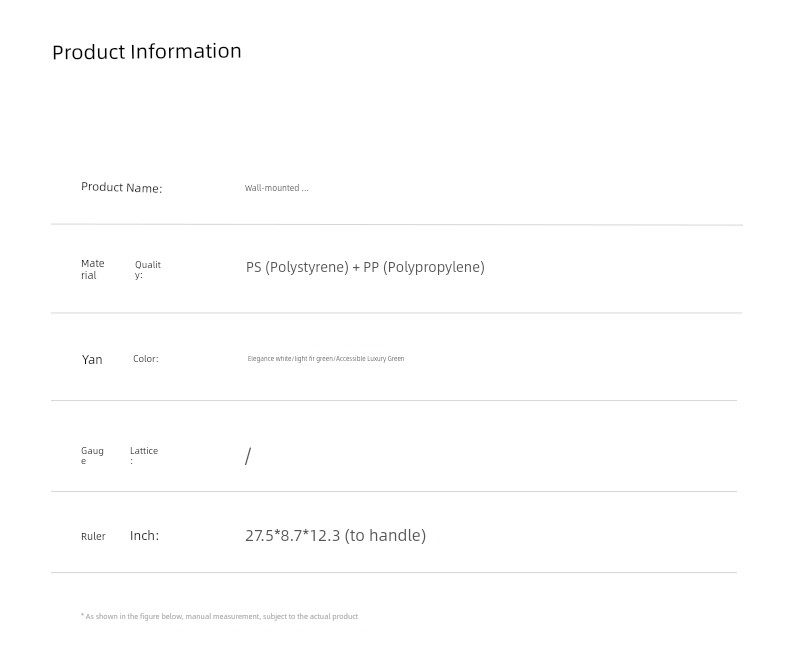The height and width of the screenshot is (656, 790).
Task: Click the Elegance white/light fir green color value
Action: coord(326,358)
